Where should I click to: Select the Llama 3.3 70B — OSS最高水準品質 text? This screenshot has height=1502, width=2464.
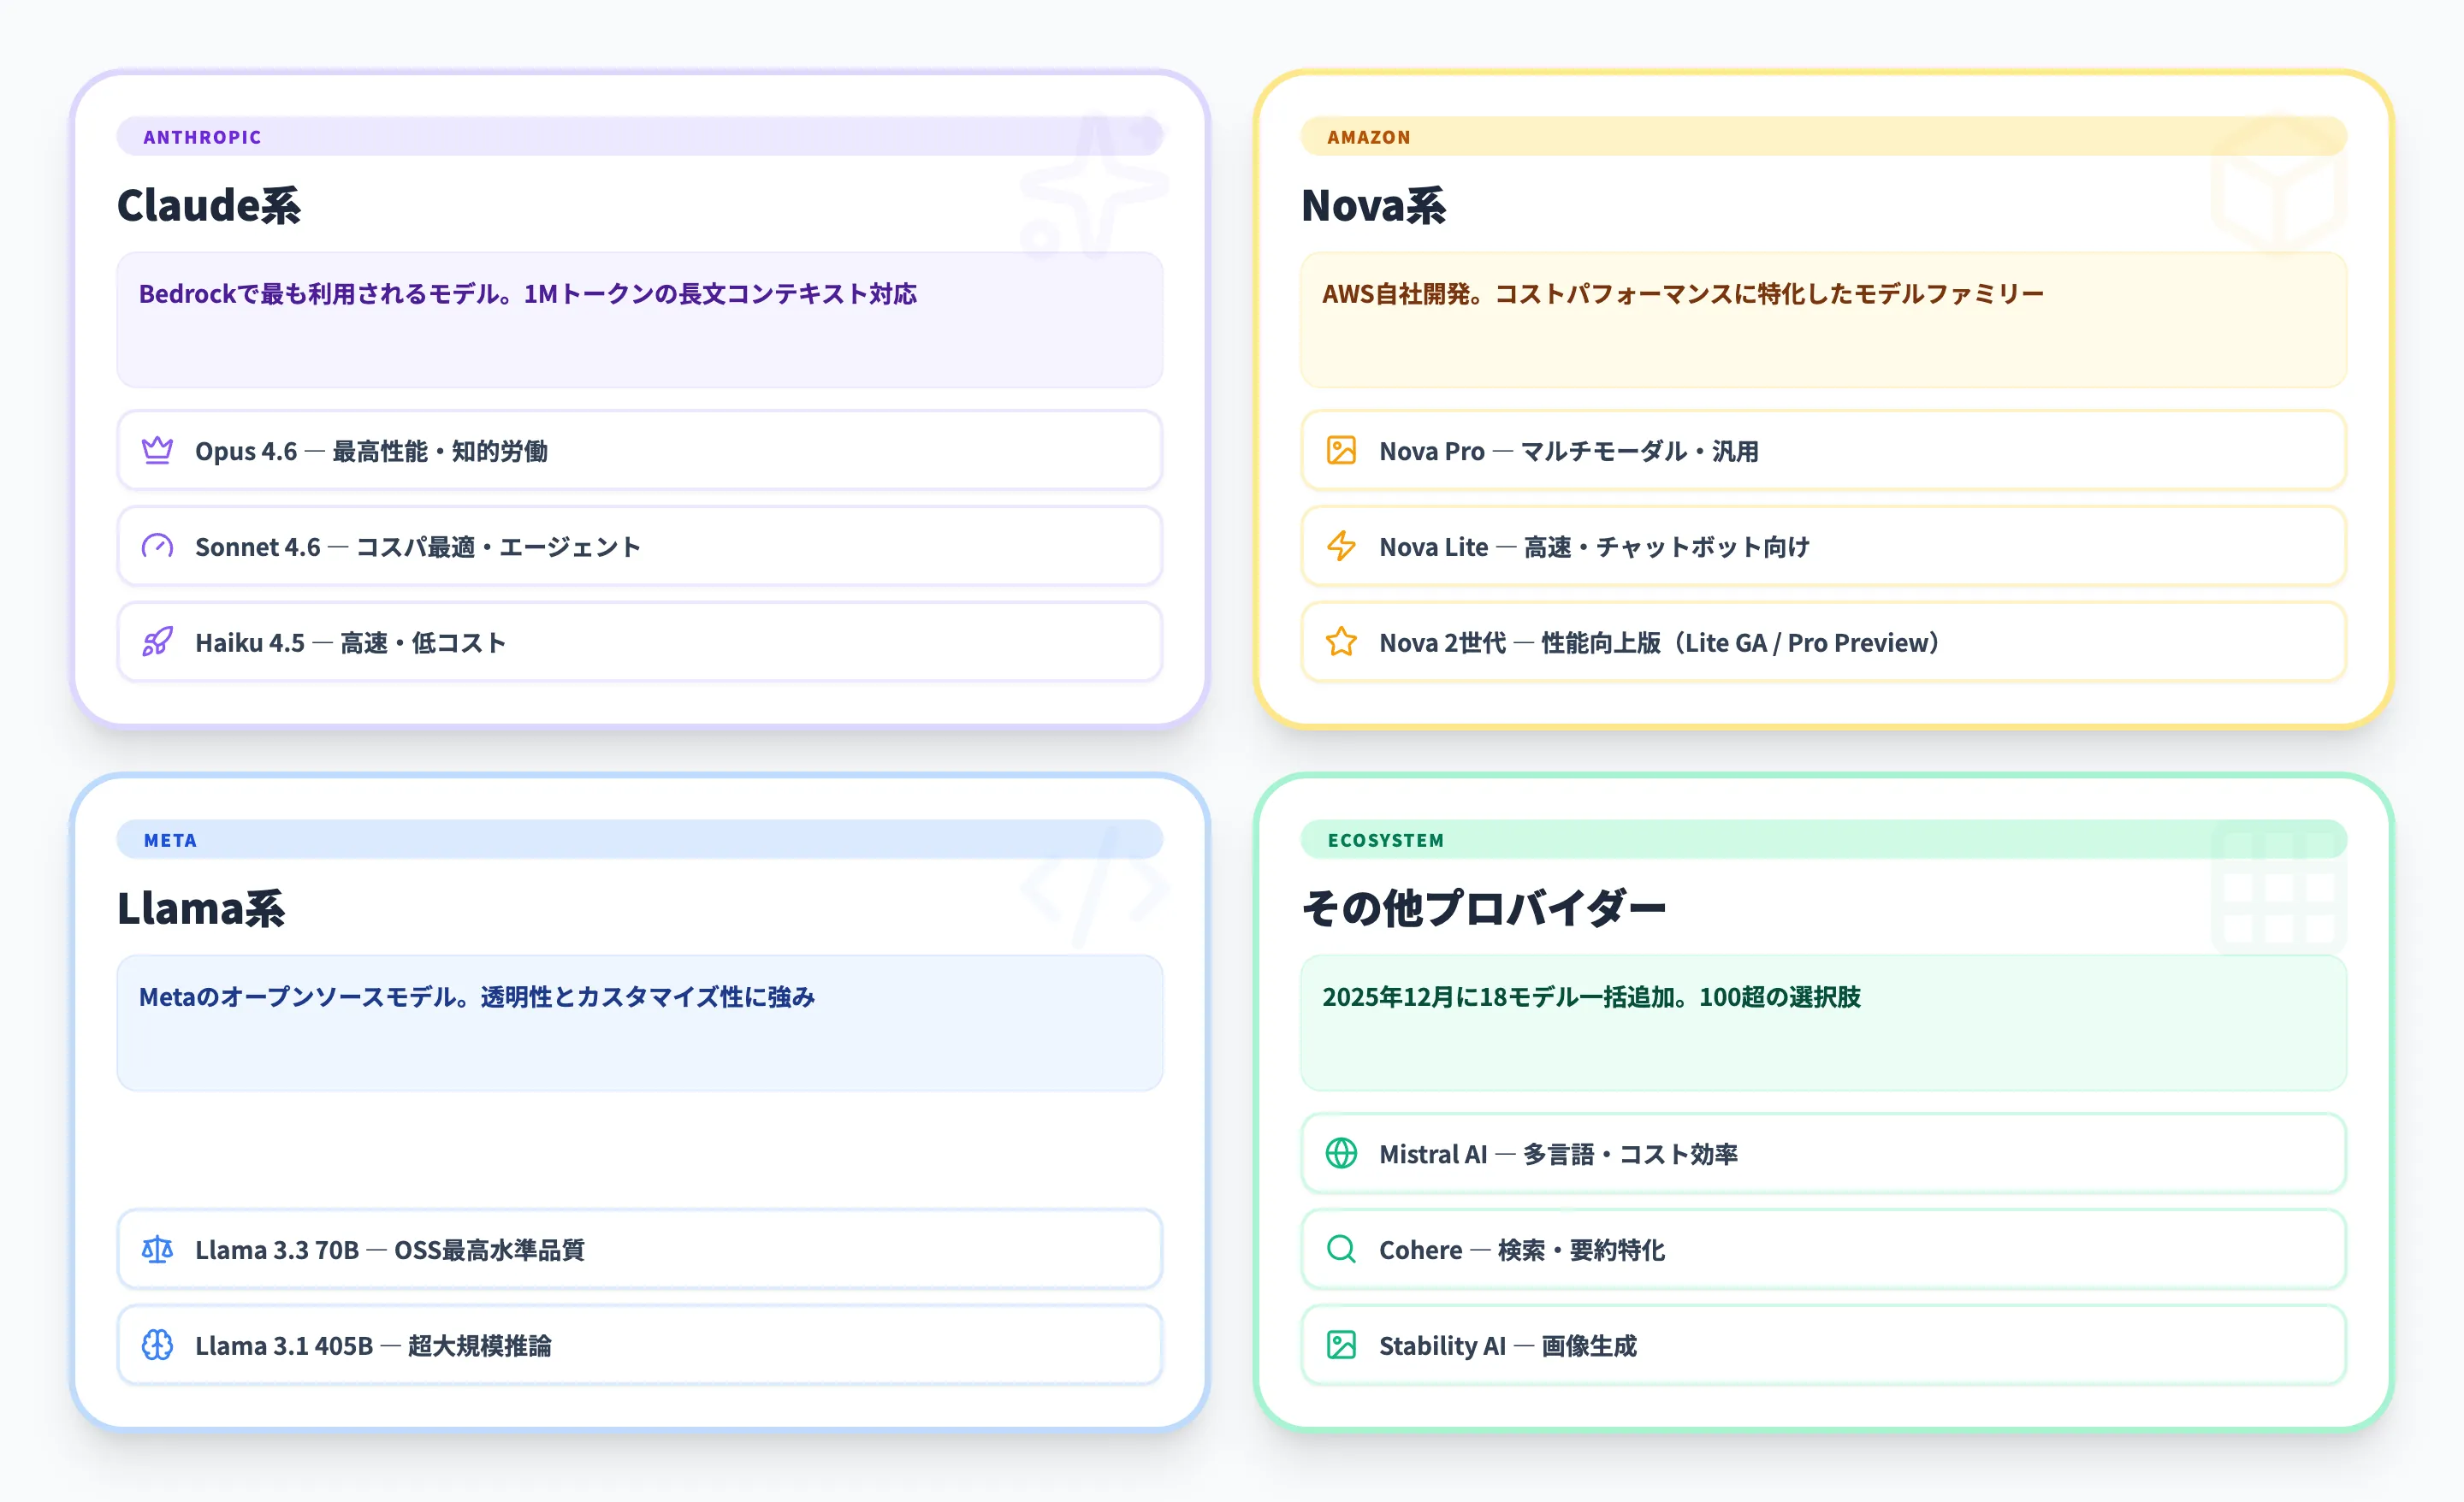pos(390,1250)
